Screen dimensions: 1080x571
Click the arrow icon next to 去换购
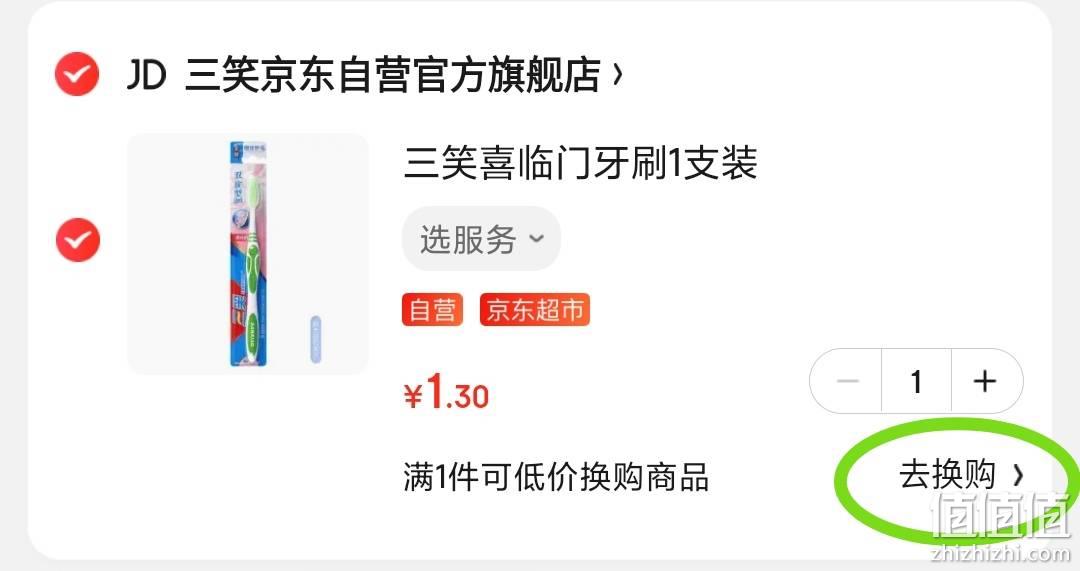tap(1018, 475)
